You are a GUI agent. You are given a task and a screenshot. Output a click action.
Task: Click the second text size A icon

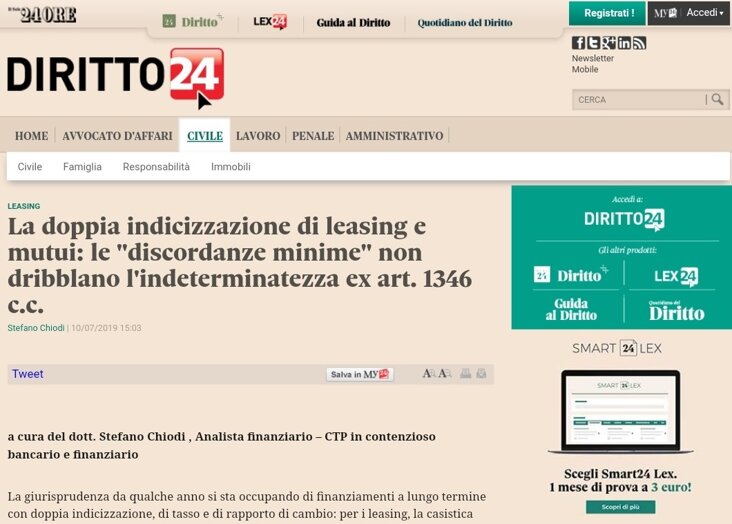click(x=445, y=374)
